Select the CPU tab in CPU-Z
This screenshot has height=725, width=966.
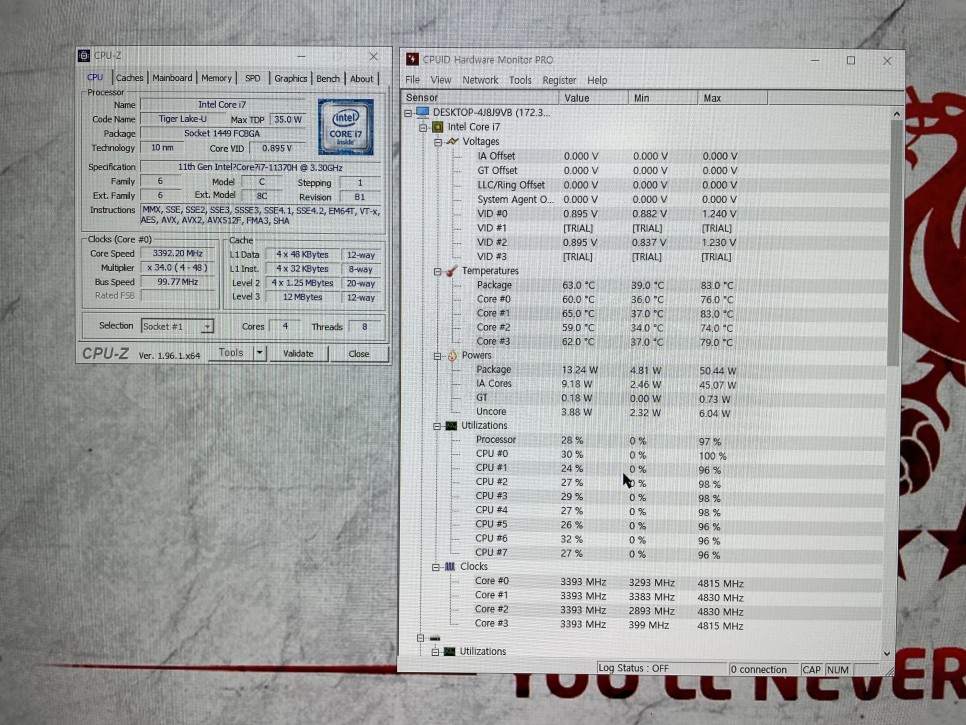click(95, 77)
